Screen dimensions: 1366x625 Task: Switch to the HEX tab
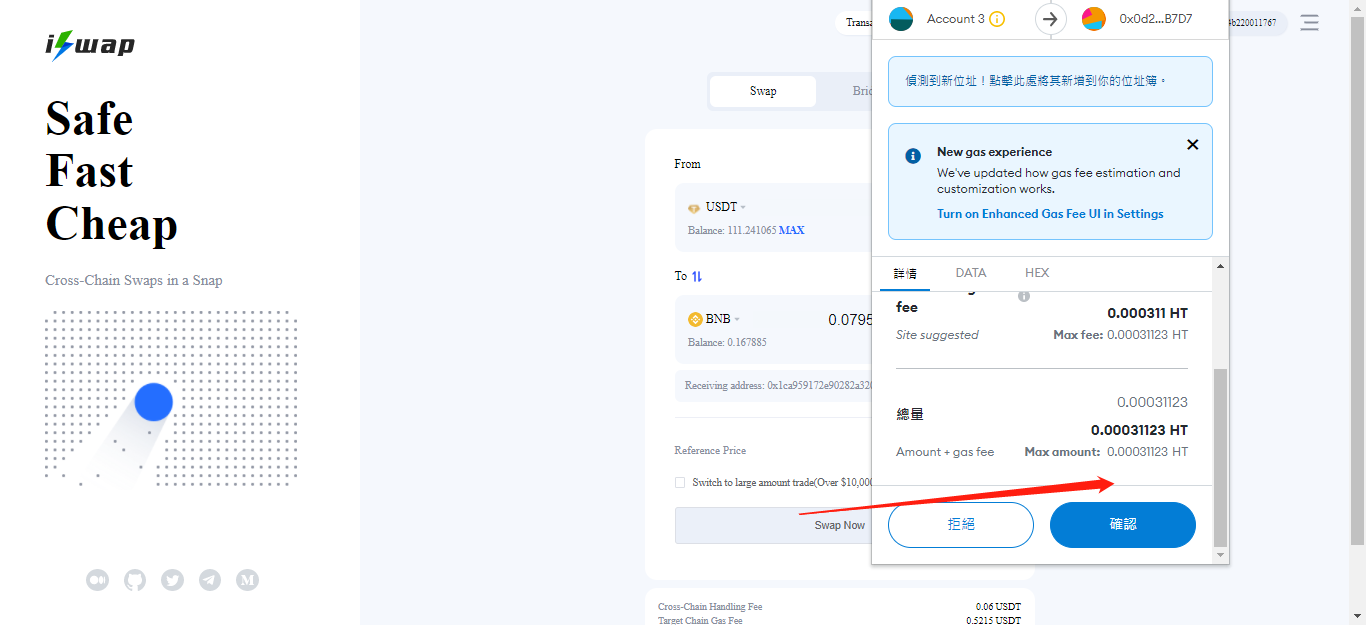coord(1037,273)
